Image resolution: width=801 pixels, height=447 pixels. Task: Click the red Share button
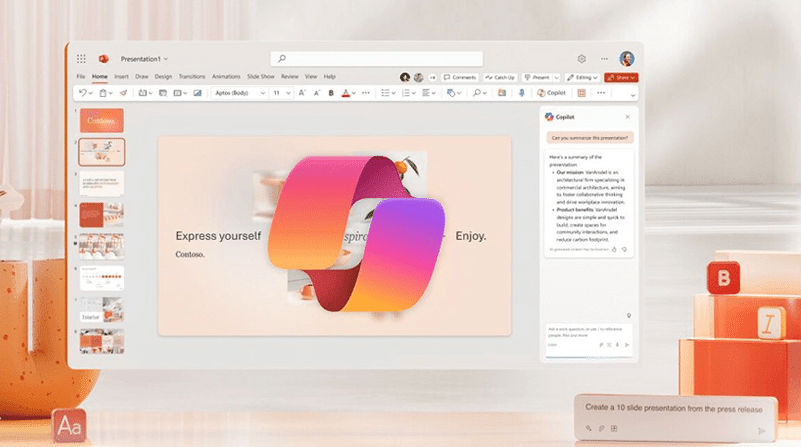coord(621,78)
